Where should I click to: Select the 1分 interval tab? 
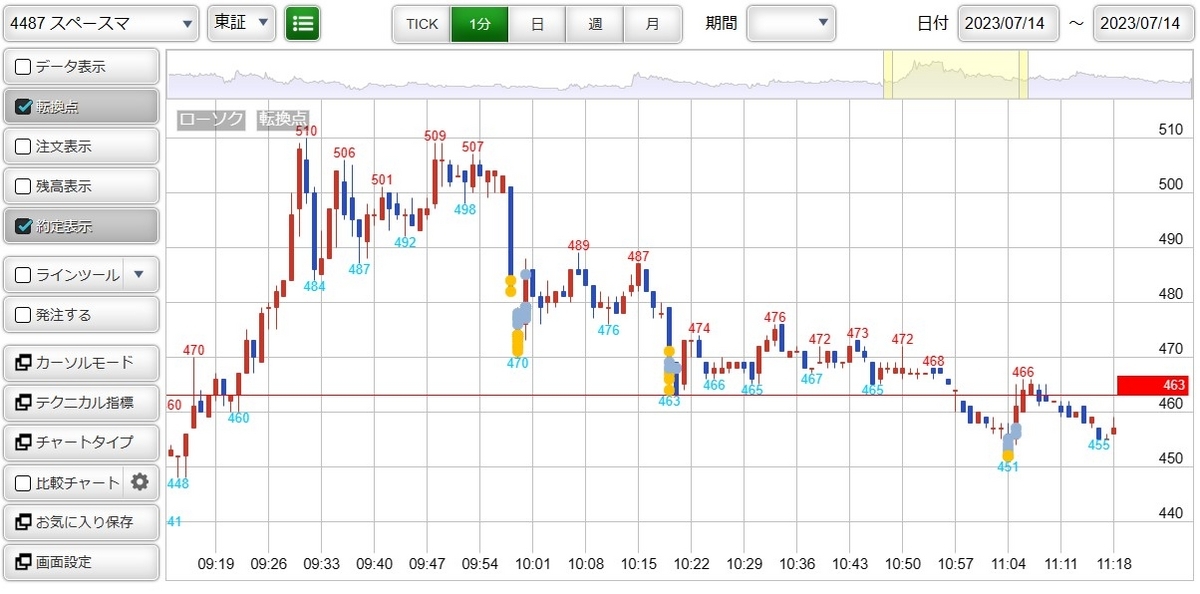point(480,24)
